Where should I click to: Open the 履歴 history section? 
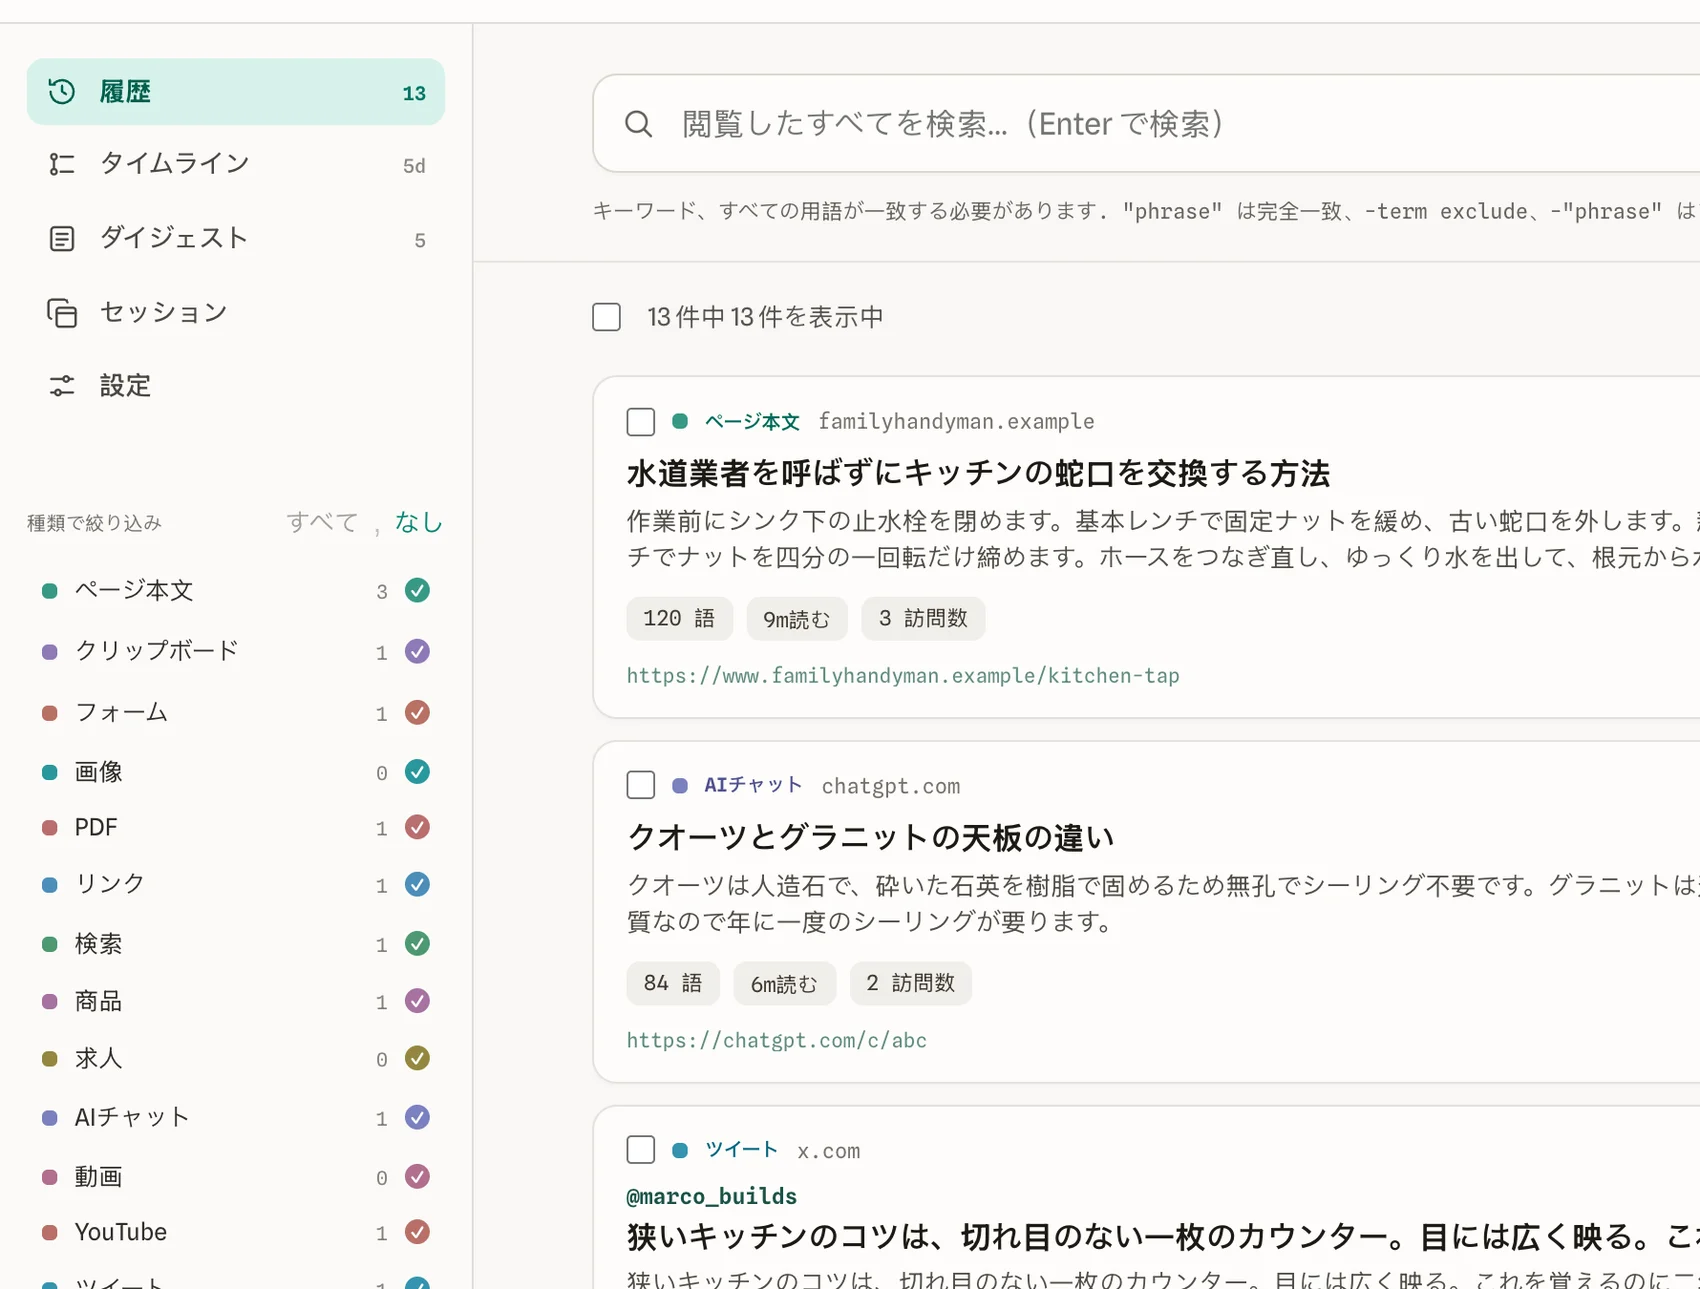pos(235,92)
